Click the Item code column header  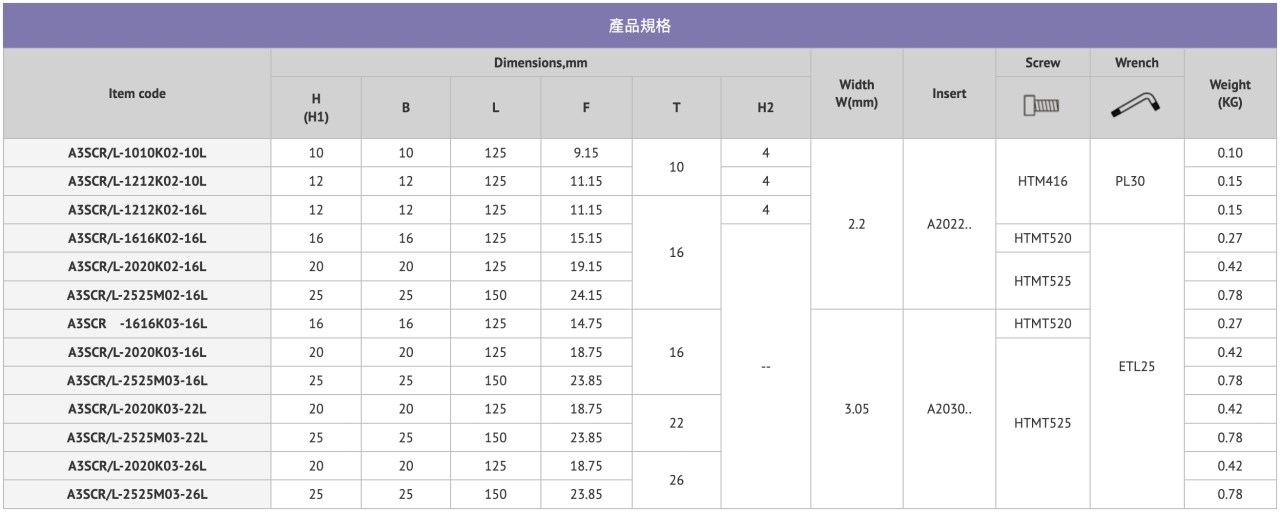point(137,94)
